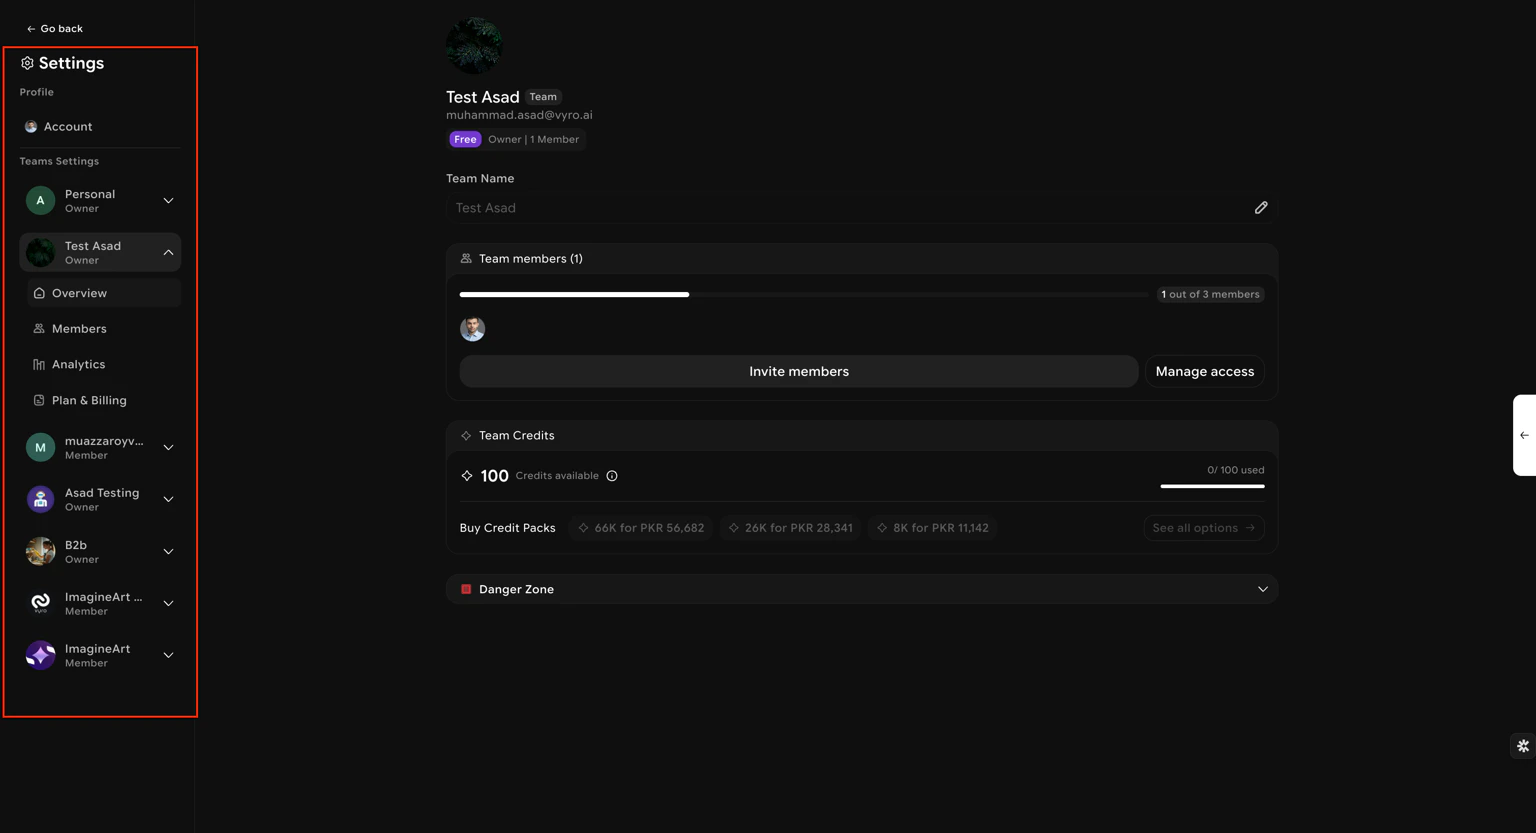Click the Analytics chart icon
Viewport: 1536px width, 833px height.
pyautogui.click(x=39, y=365)
